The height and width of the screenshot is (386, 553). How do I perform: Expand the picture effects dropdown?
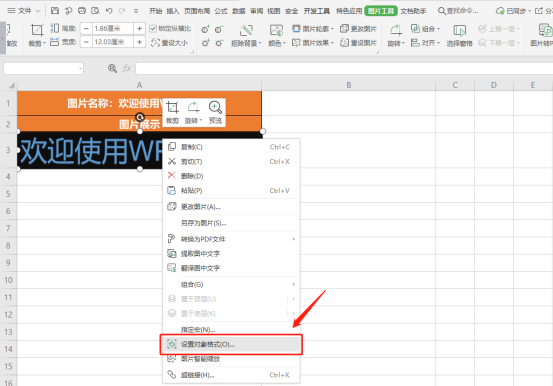click(332, 43)
